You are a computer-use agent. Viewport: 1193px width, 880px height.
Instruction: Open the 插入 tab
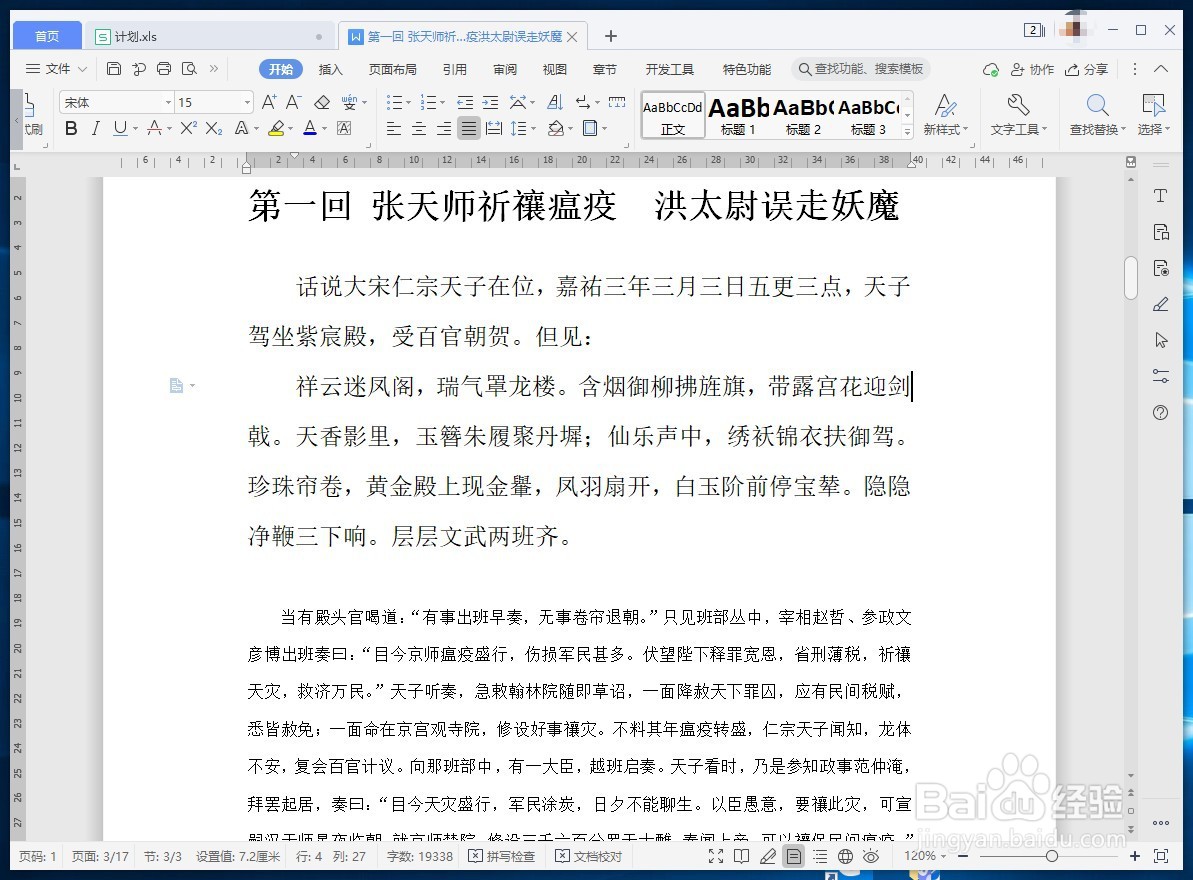click(x=330, y=69)
